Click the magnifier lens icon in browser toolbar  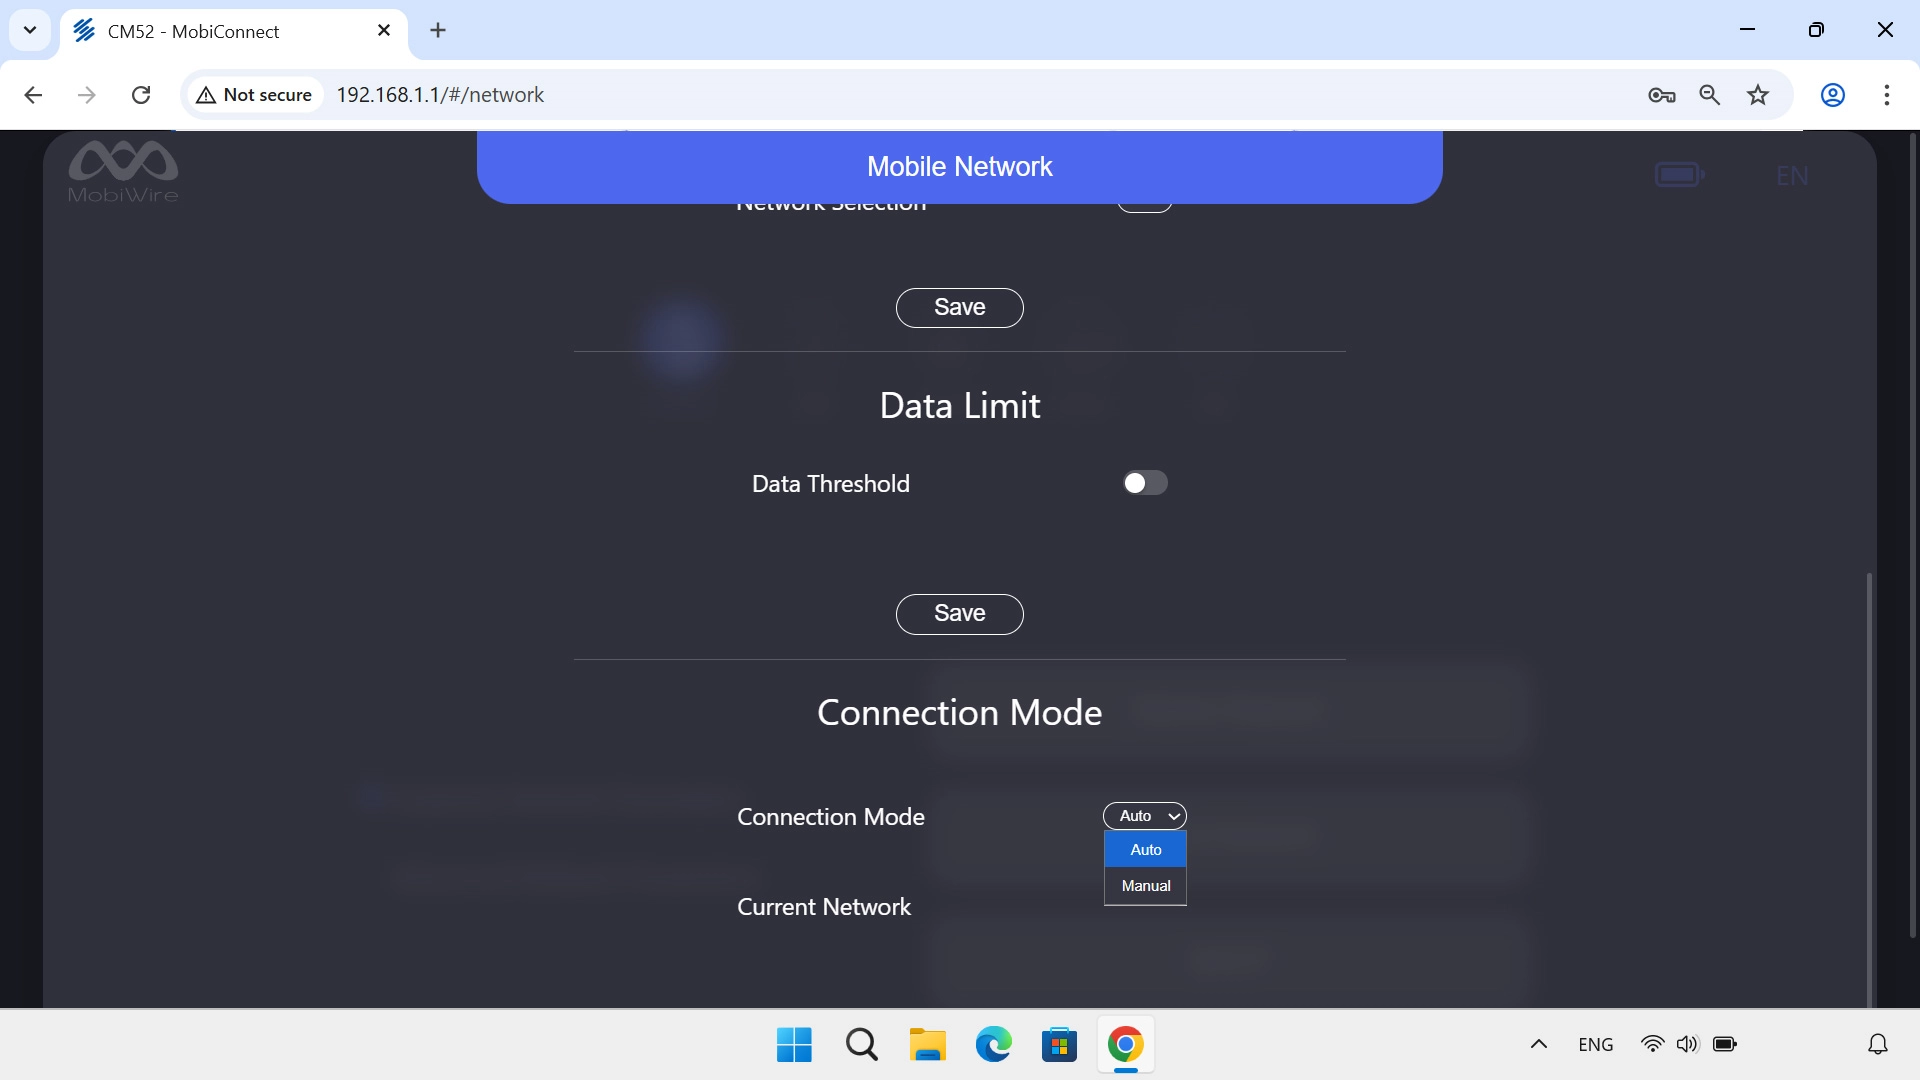click(x=1710, y=95)
